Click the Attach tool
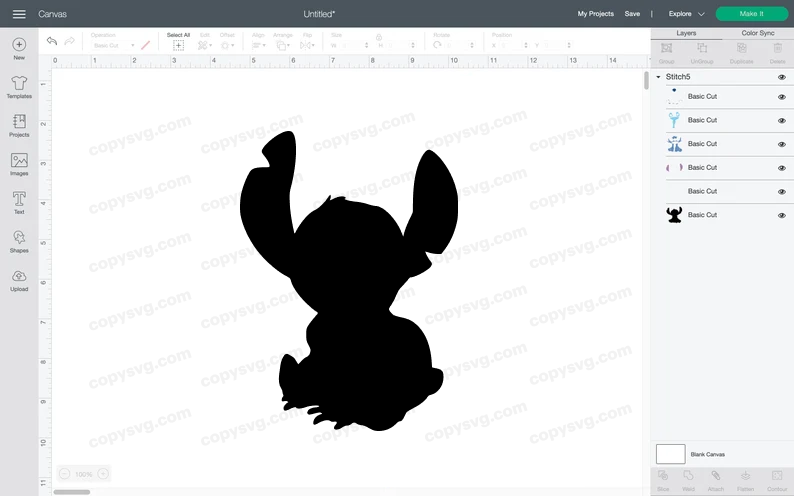 pyautogui.click(x=716, y=481)
